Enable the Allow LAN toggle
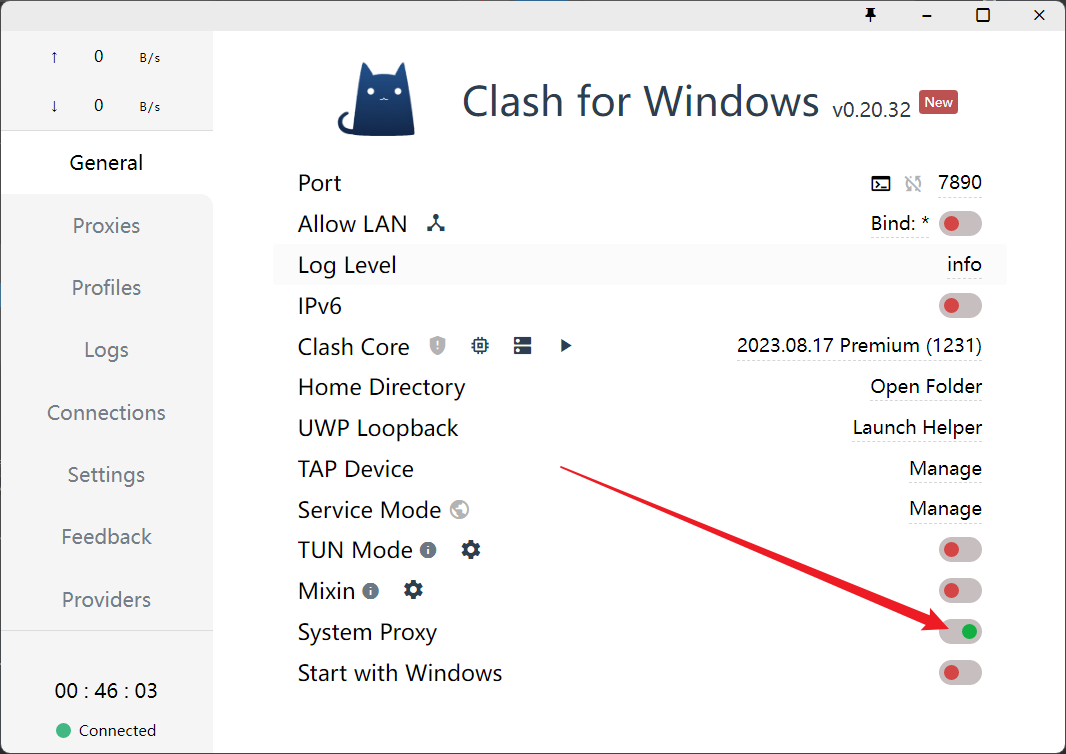Screen dimensions: 1066x754 point(960,224)
